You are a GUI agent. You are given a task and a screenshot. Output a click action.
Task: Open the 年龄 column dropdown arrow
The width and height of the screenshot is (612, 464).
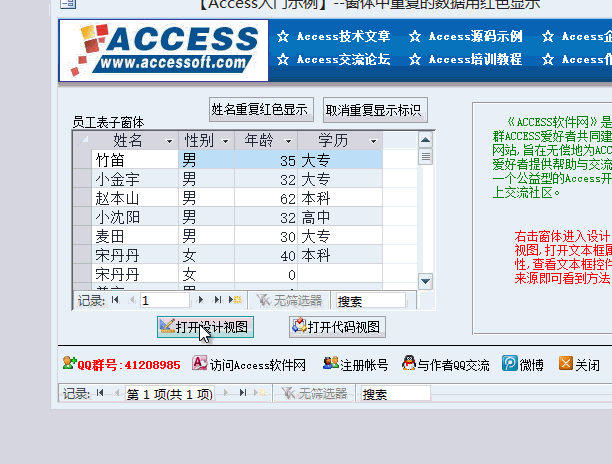(x=288, y=141)
